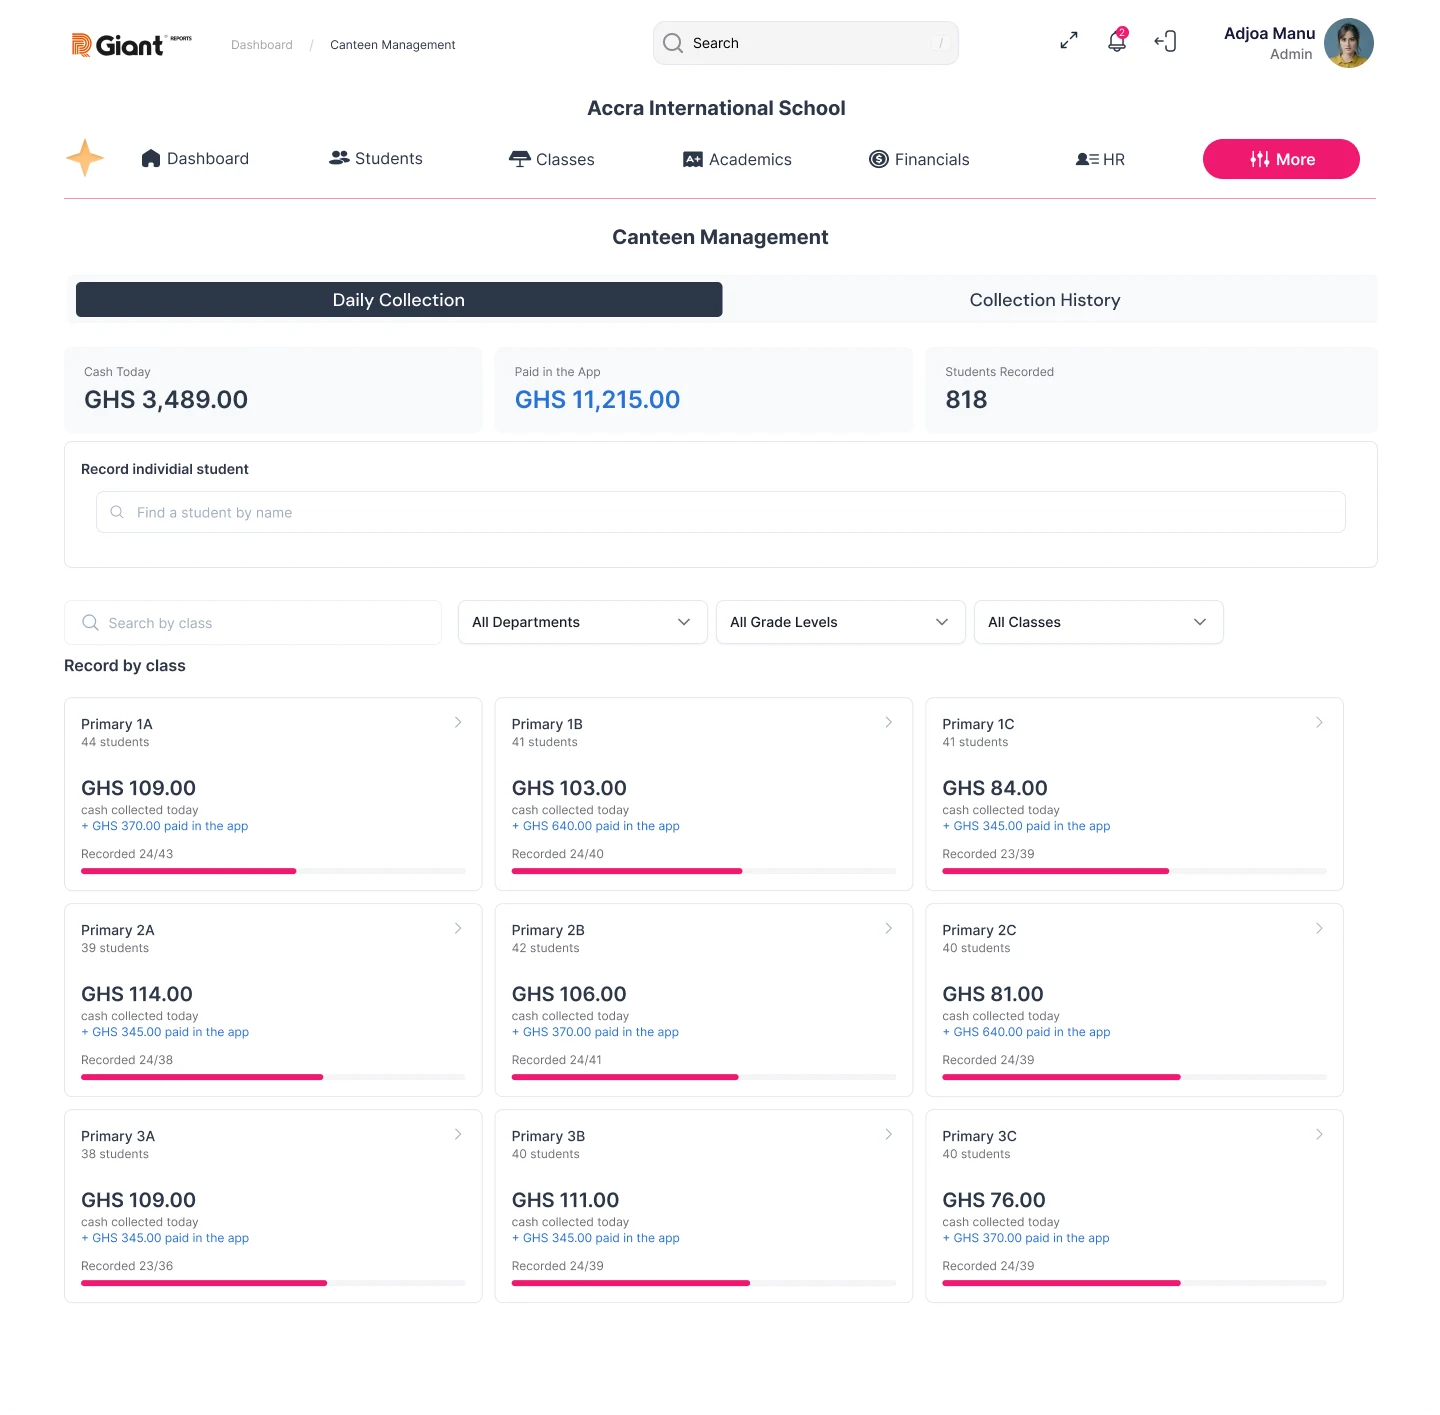This screenshot has width=1440, height=1415.
Task: Expand the All Classes dropdown
Action: pos(1099,622)
